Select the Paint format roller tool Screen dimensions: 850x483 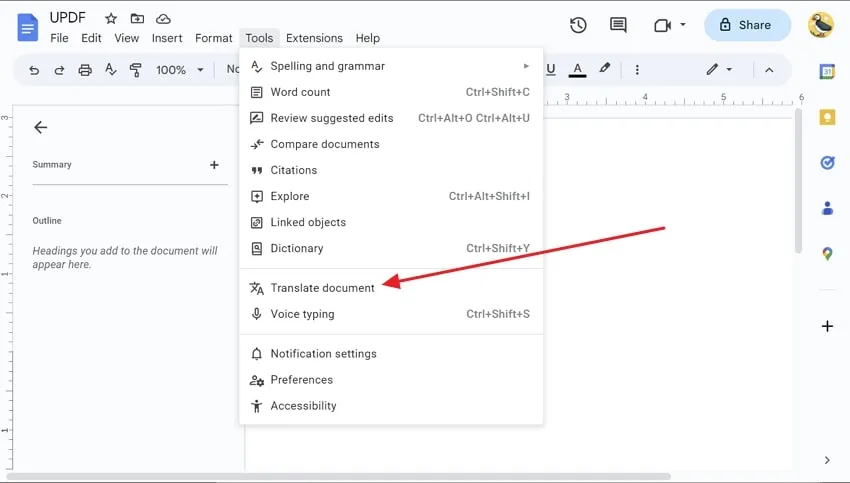click(135, 70)
